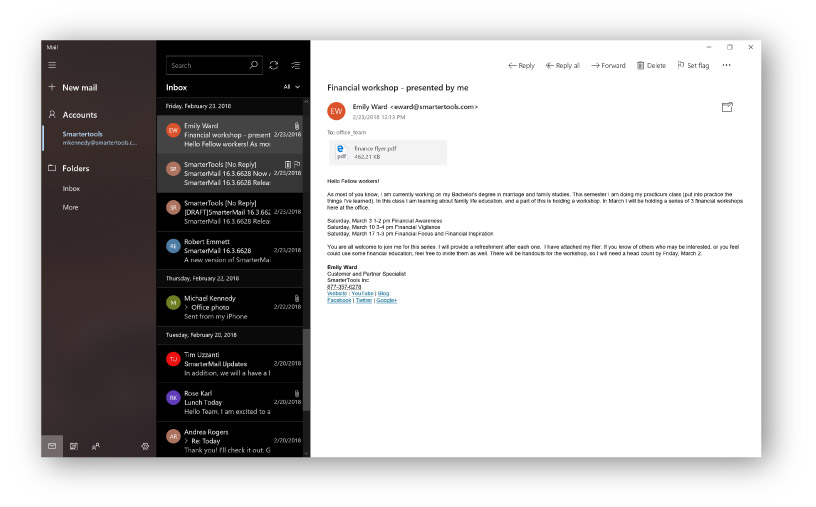Open the Website link in signature
Viewport: 816px width, 507px height.
tap(337, 294)
